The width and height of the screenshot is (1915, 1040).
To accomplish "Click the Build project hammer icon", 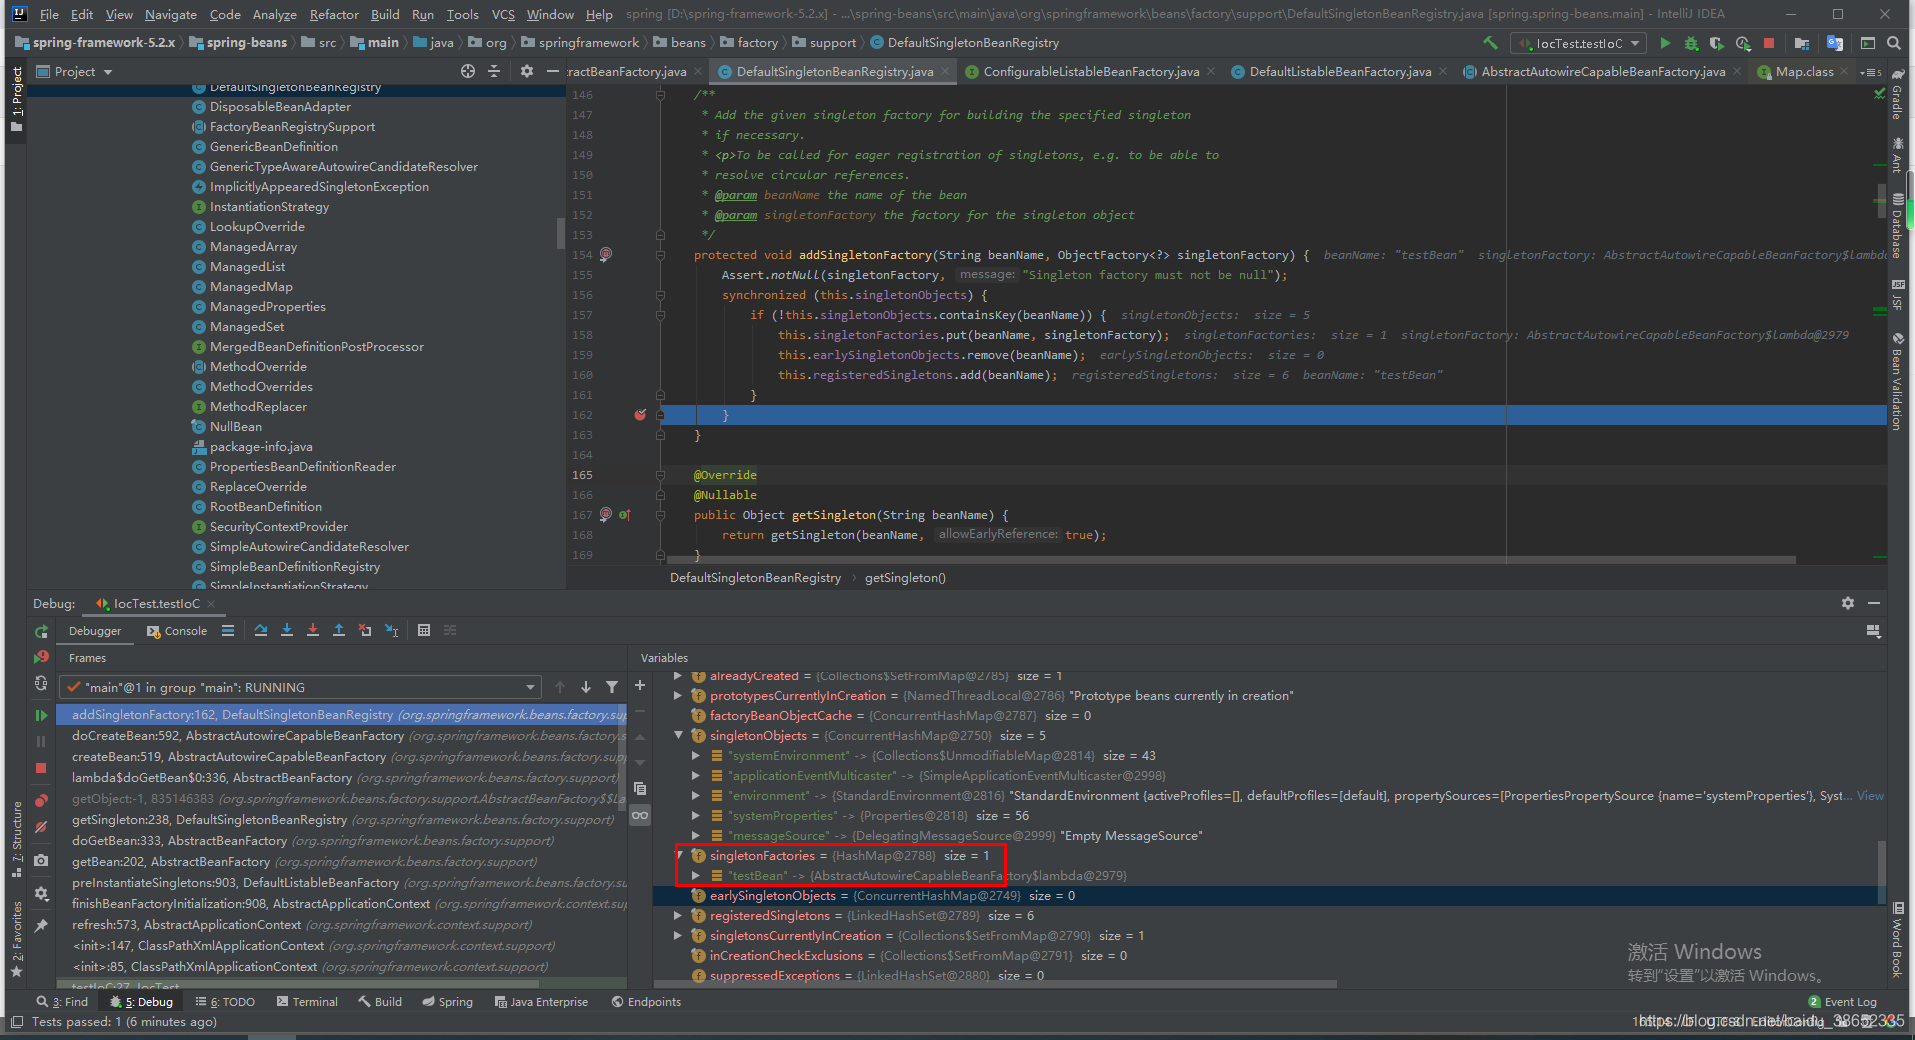I will 1490,43.
